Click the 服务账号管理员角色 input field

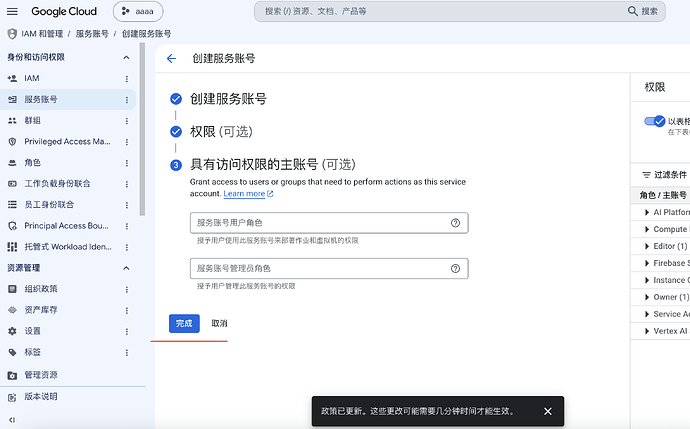click(329, 268)
